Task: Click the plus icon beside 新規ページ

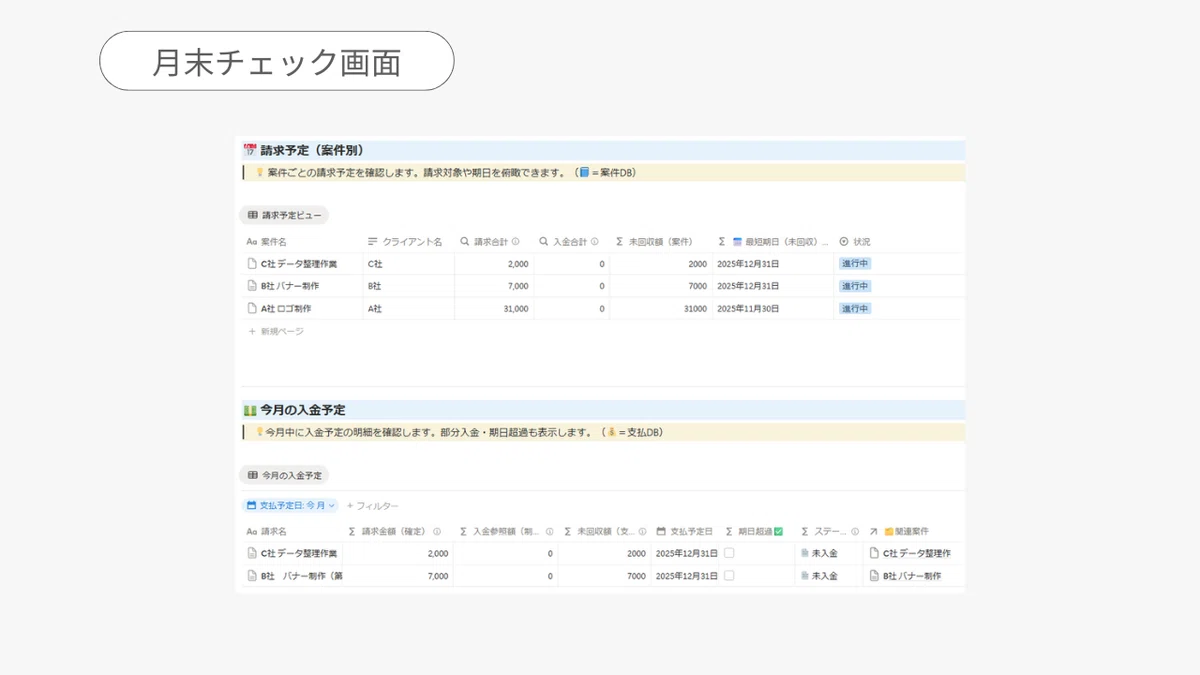Action: pyautogui.click(x=252, y=331)
